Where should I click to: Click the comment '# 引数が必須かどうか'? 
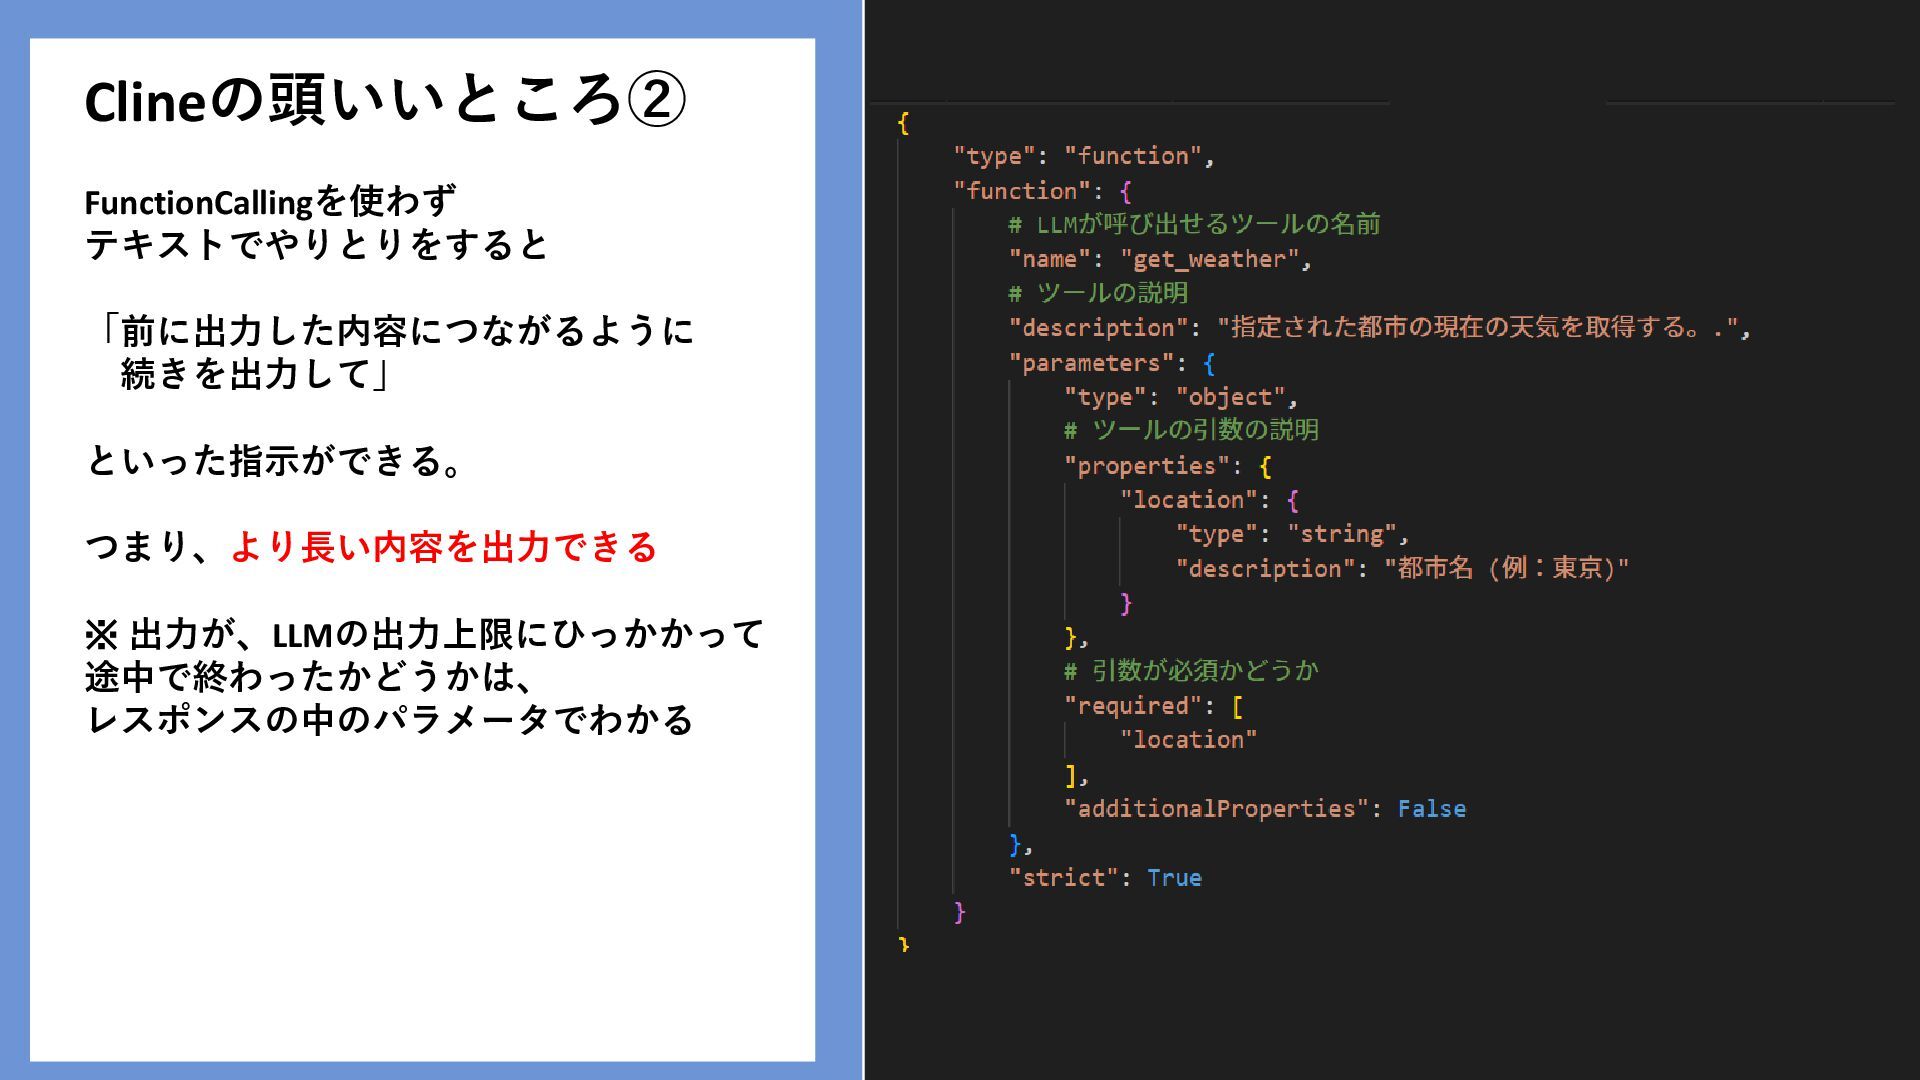(x=1192, y=671)
